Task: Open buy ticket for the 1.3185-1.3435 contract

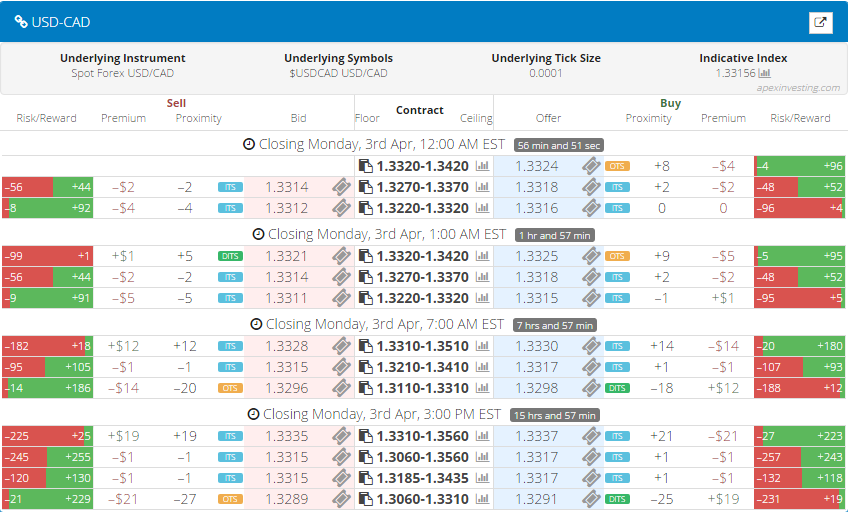Action: [x=591, y=478]
